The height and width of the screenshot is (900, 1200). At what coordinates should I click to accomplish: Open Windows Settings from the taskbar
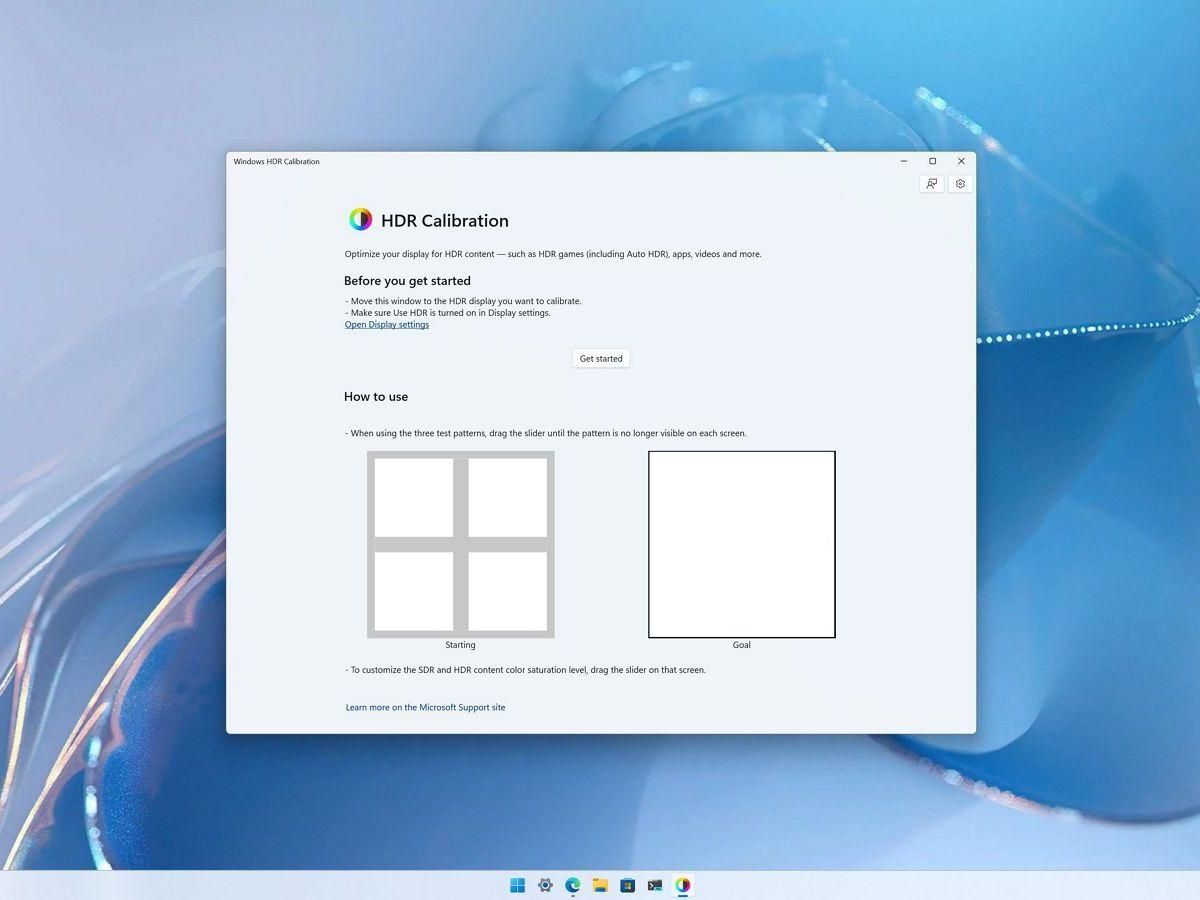coord(544,885)
